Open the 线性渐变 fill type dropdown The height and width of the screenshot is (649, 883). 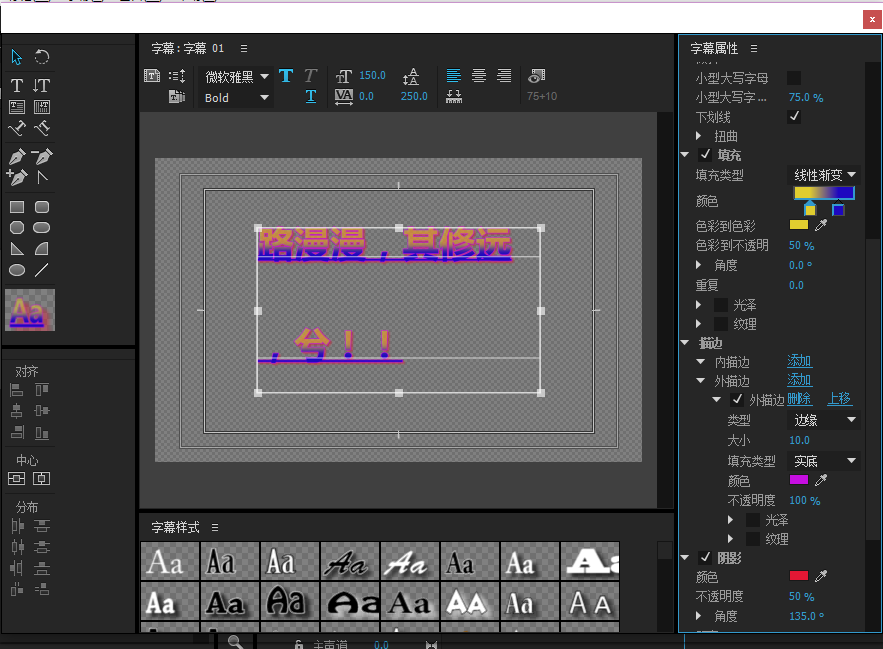(x=824, y=175)
